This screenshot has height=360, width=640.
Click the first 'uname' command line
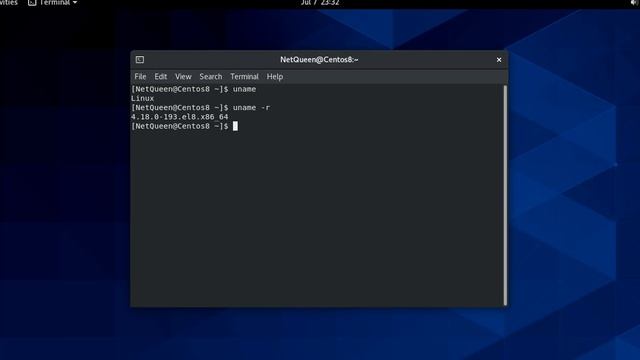(193, 89)
